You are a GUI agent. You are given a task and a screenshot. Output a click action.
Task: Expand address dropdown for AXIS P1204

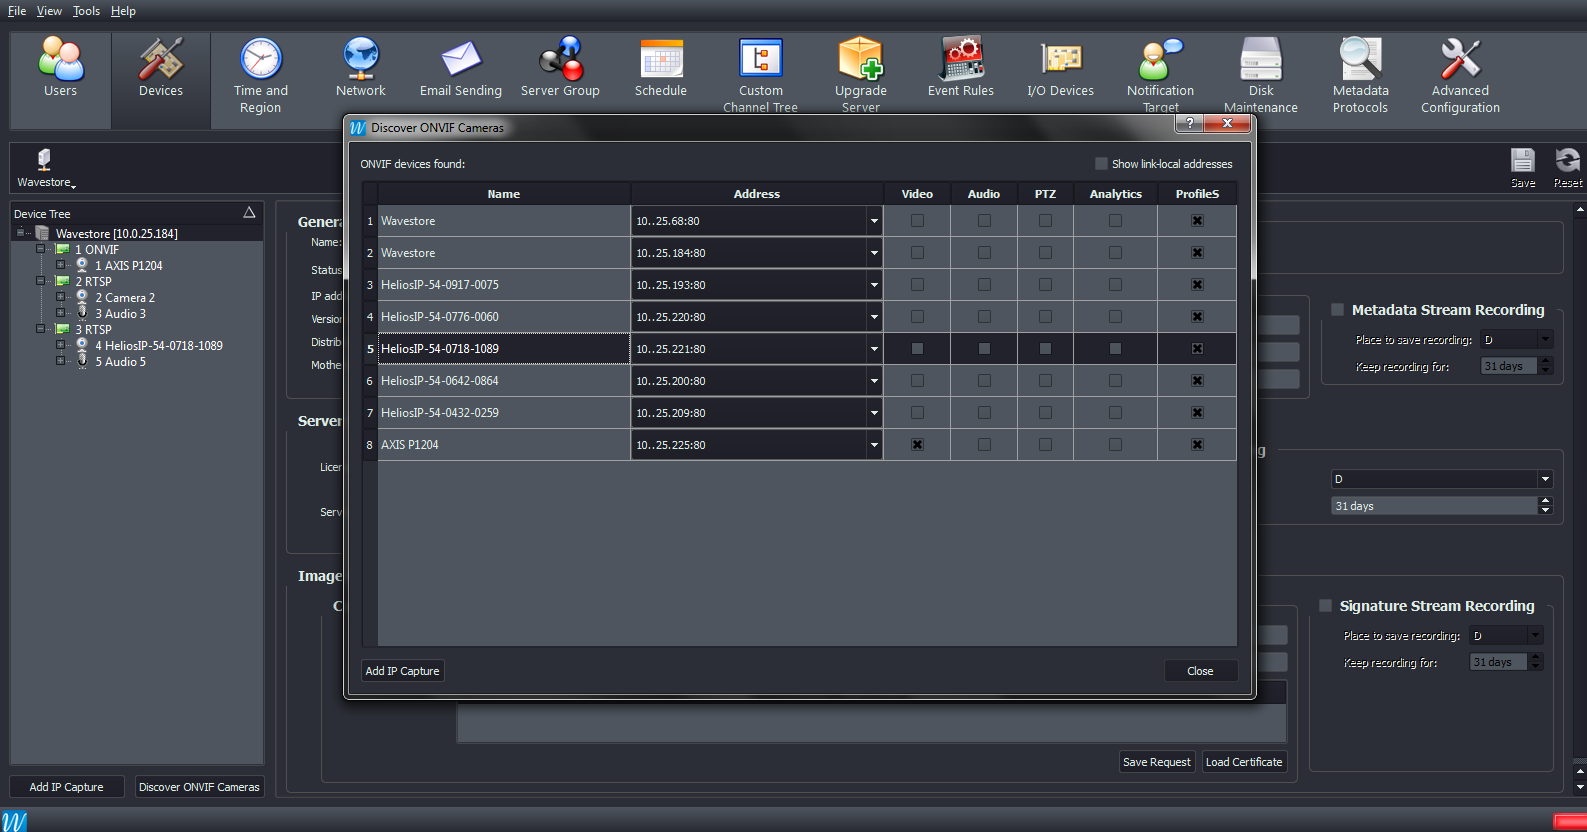pos(874,445)
